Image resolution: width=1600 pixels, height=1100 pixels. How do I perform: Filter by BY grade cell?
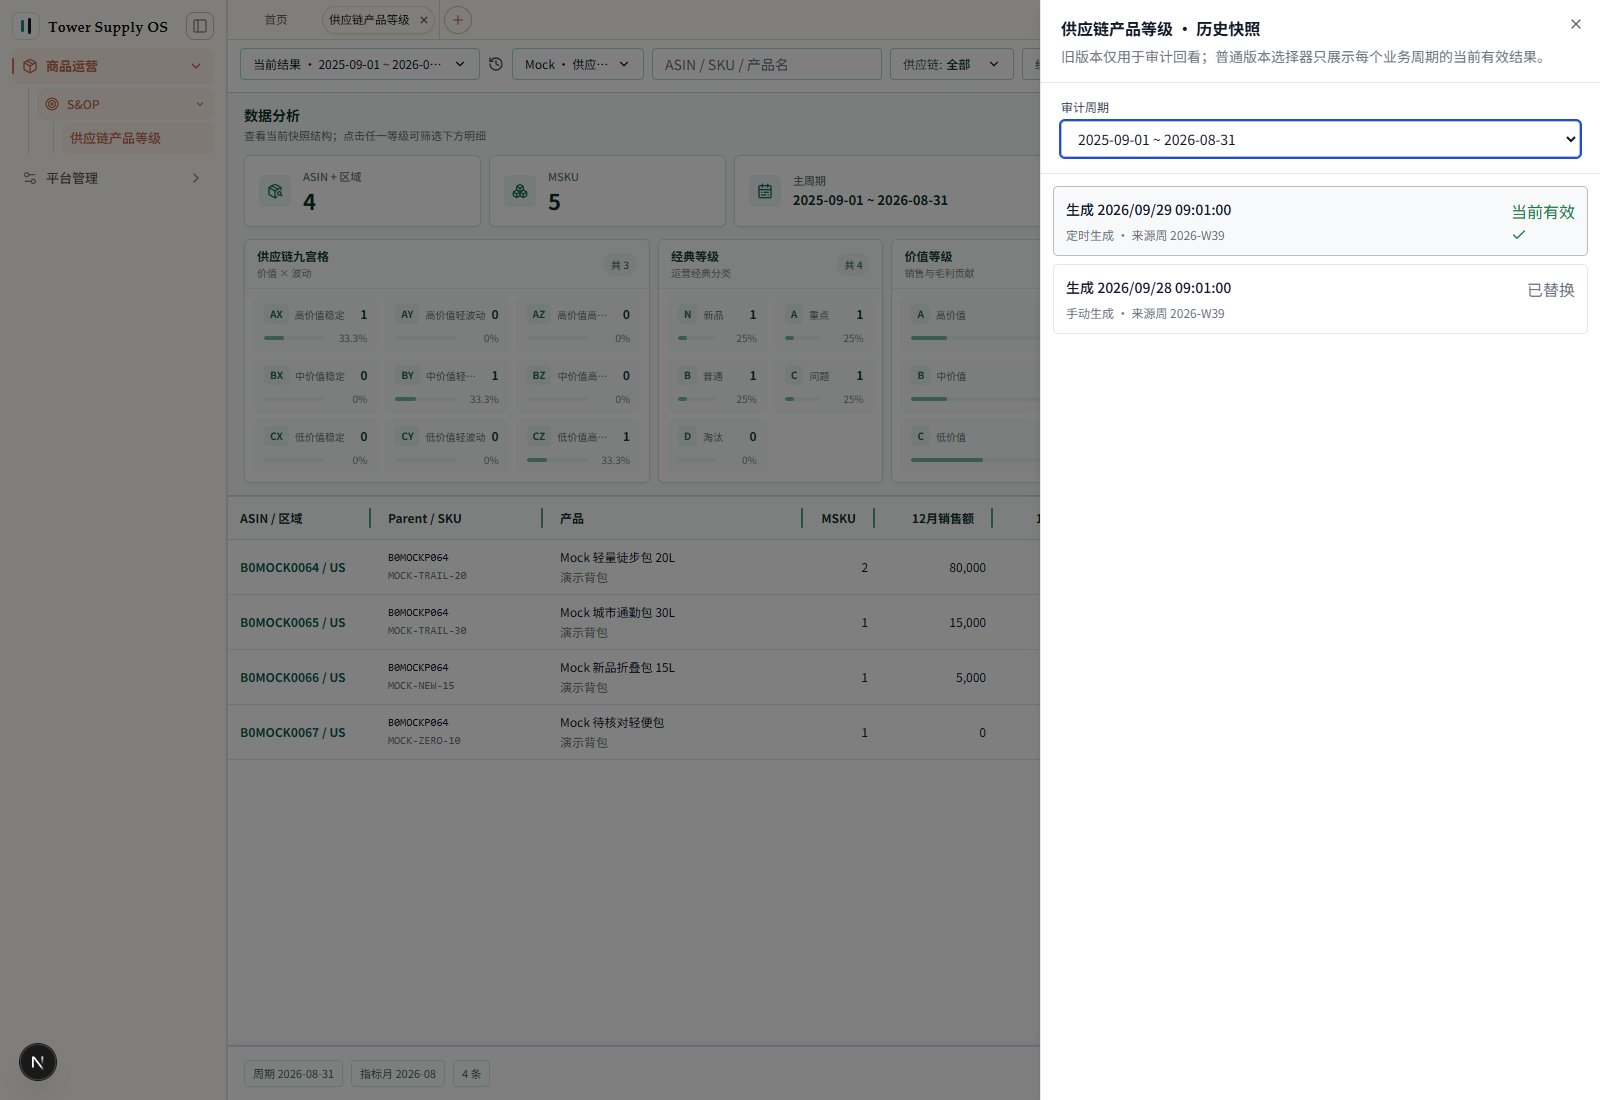[x=447, y=386]
